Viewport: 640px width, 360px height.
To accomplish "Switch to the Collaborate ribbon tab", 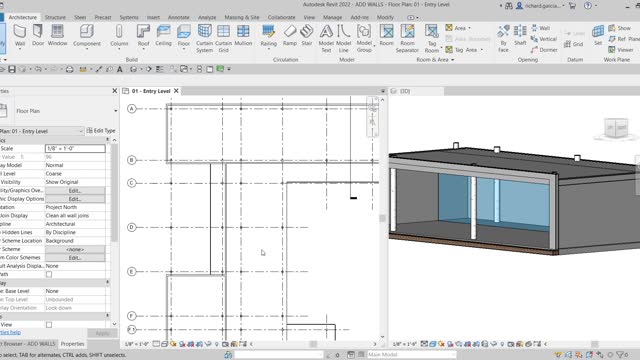I will pyautogui.click(x=281, y=17).
